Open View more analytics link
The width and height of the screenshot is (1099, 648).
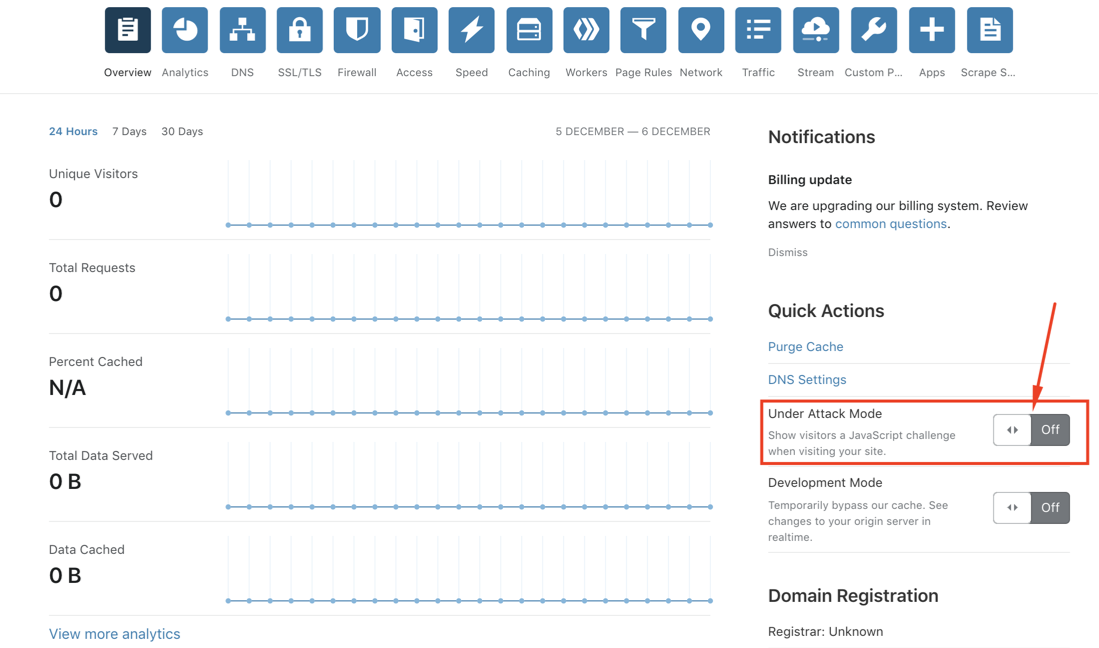(114, 634)
